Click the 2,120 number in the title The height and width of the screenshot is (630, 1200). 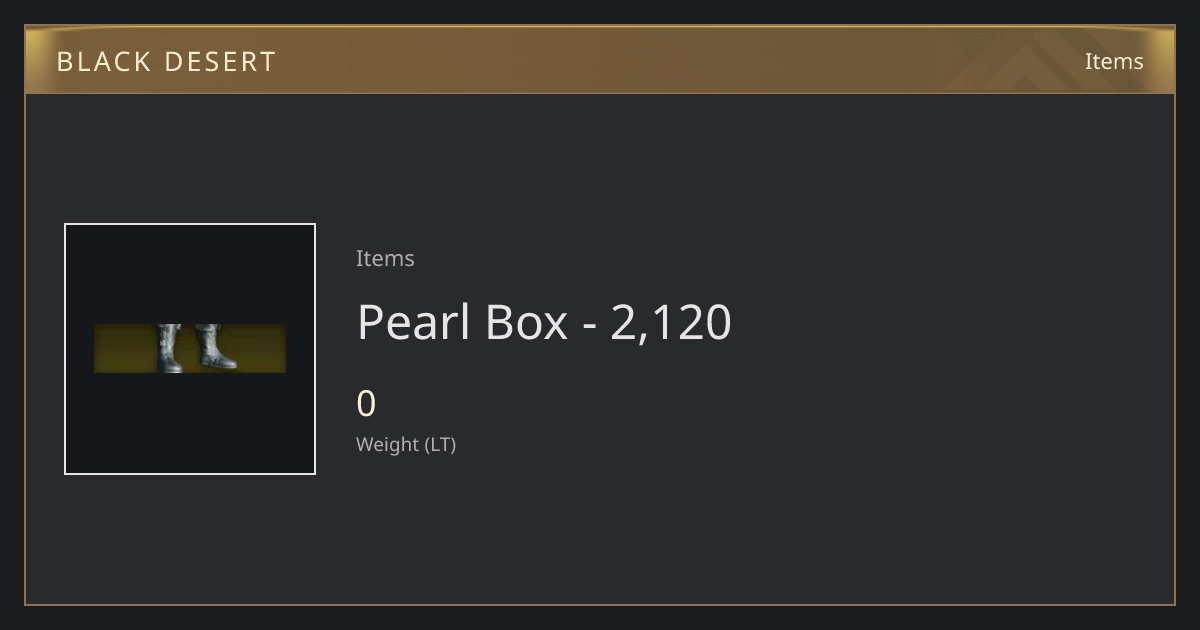[x=671, y=324]
